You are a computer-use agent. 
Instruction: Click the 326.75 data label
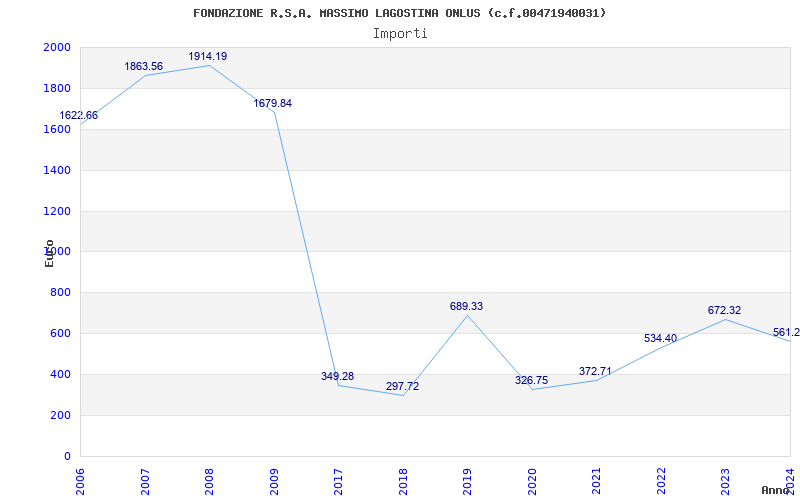coord(531,380)
